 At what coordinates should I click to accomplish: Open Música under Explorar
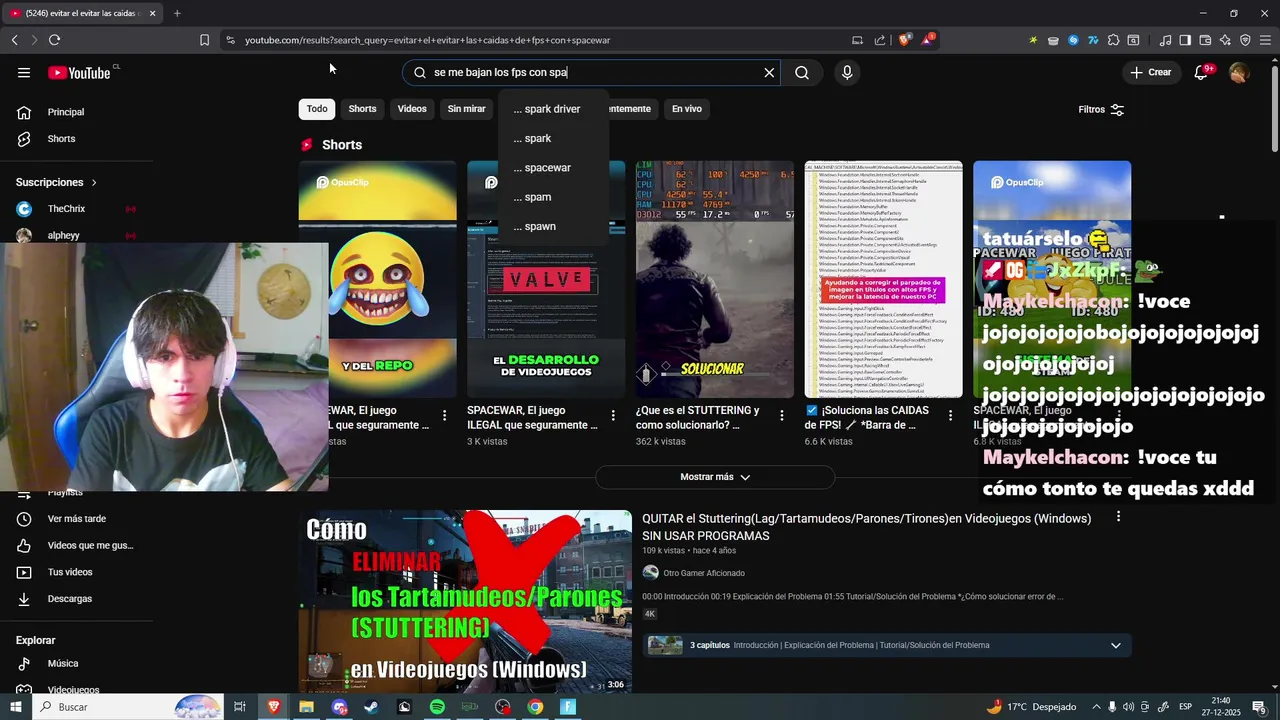[77, 663]
